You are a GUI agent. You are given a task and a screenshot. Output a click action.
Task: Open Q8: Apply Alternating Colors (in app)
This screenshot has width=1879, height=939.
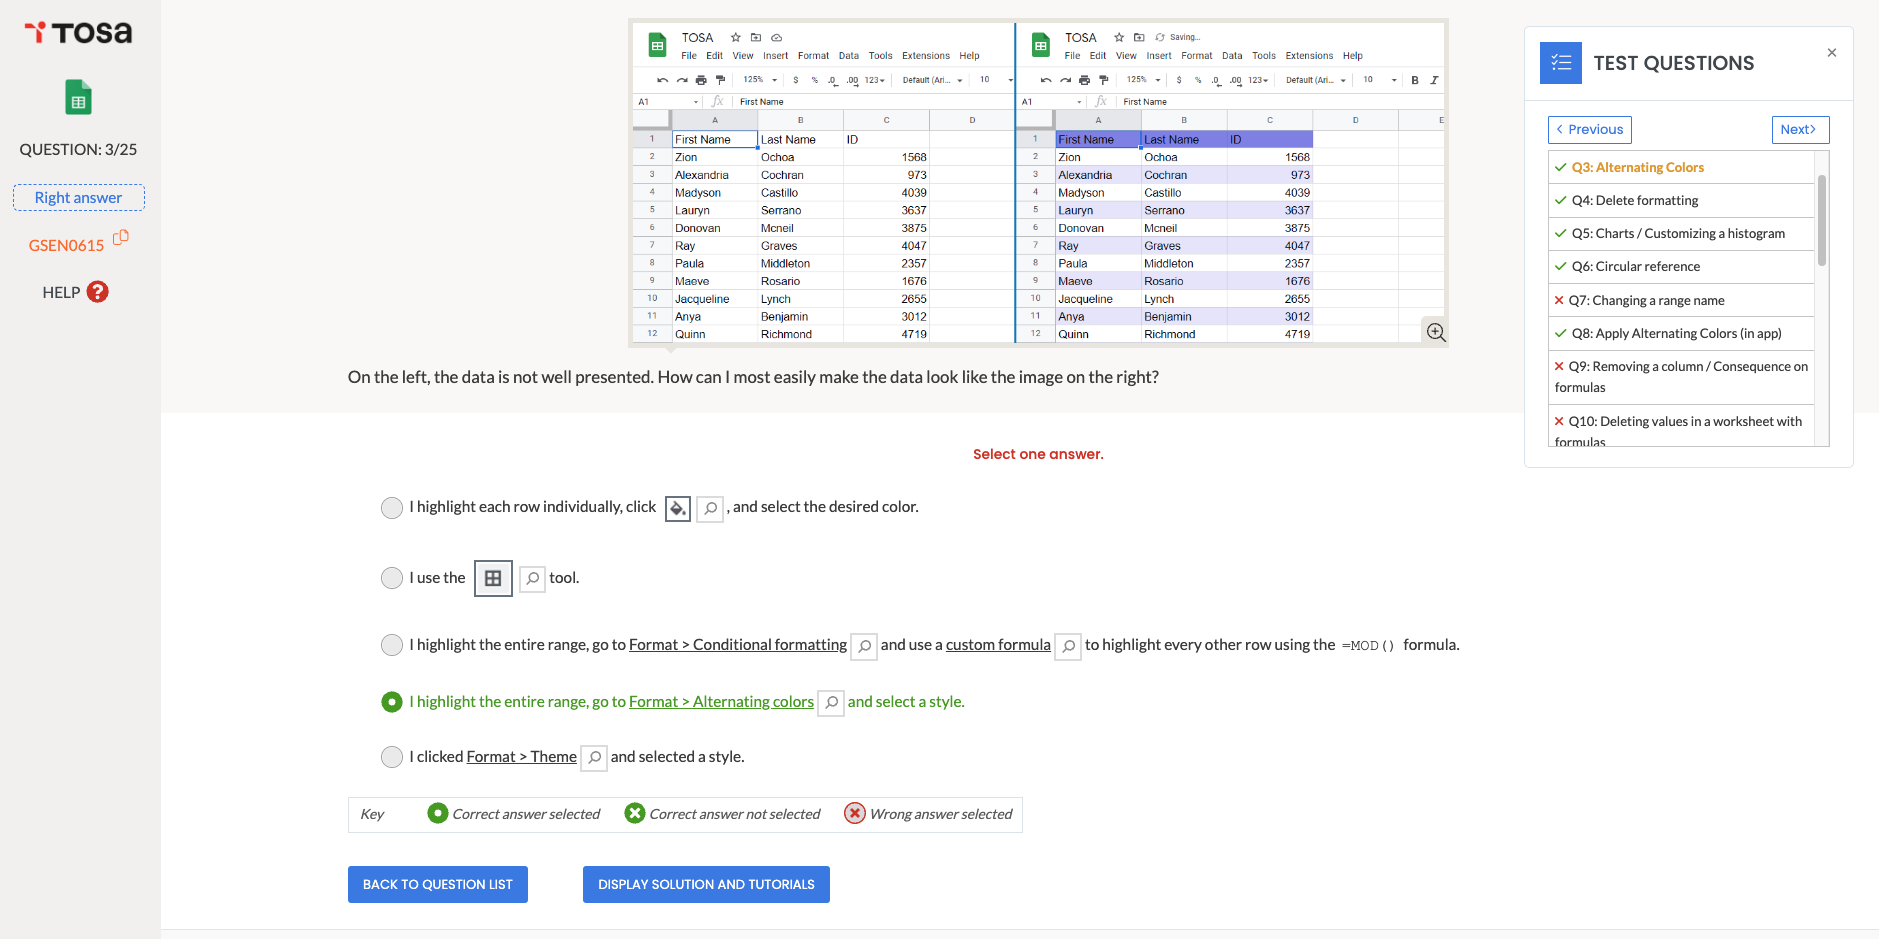1680,333
